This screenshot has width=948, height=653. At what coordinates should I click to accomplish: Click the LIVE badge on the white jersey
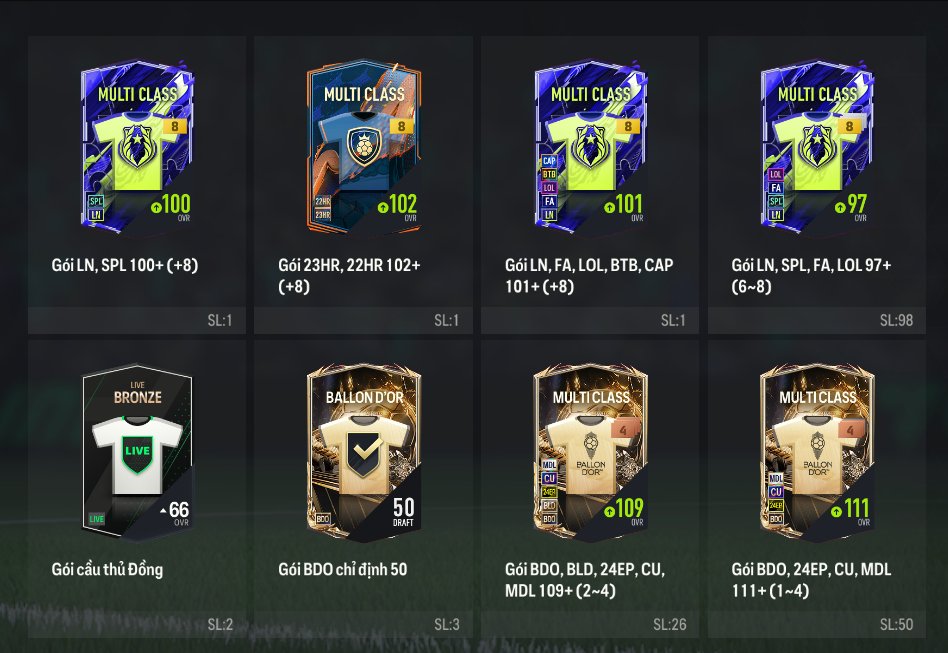click(x=137, y=451)
